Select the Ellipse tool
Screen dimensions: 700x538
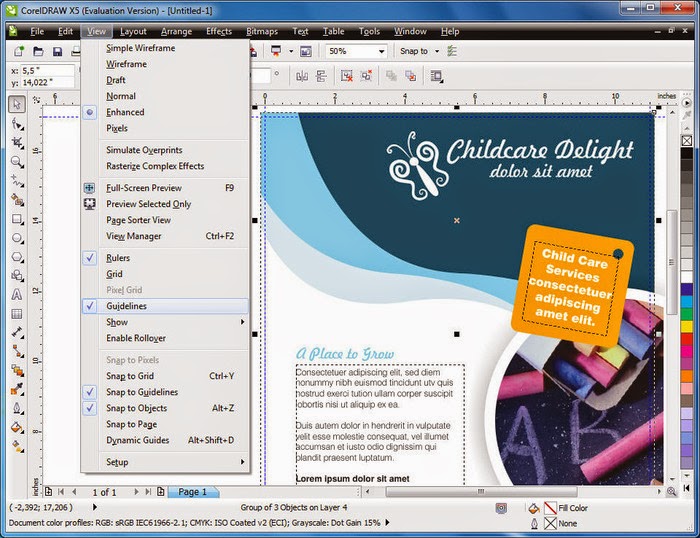coord(17,238)
